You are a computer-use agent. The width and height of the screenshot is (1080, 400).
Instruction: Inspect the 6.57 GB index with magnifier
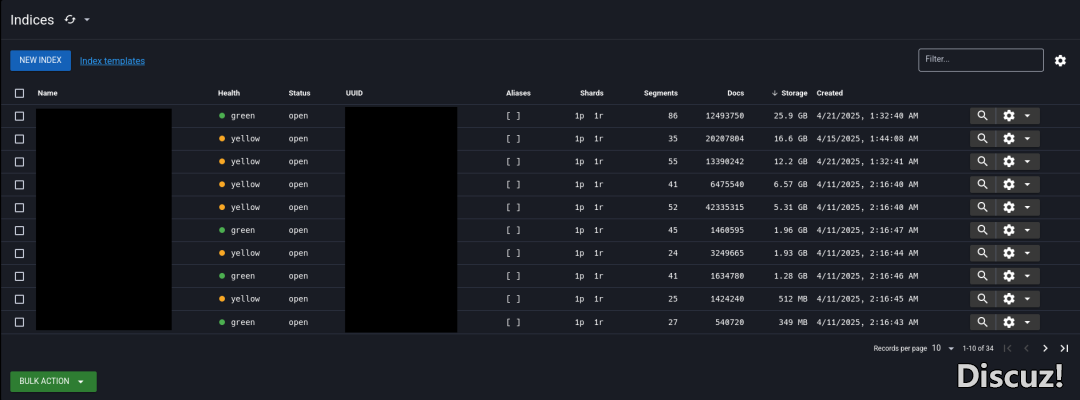coord(982,185)
